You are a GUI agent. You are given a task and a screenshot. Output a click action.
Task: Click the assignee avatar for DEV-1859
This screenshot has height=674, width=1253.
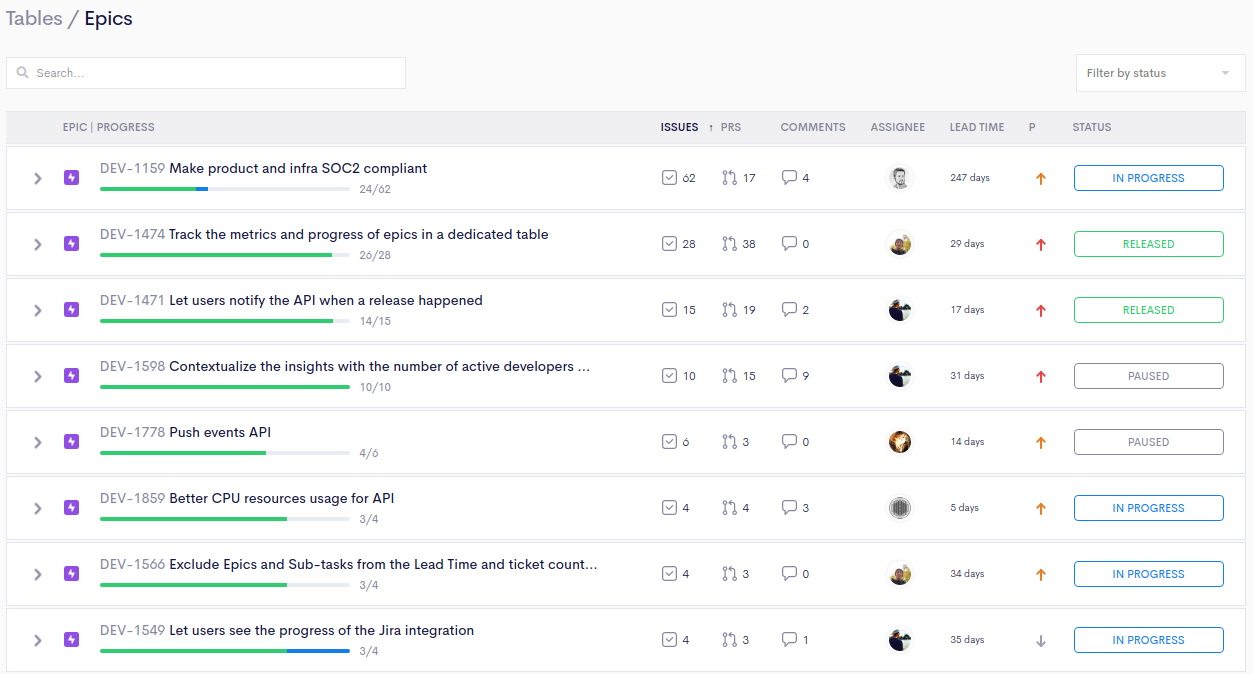(900, 508)
